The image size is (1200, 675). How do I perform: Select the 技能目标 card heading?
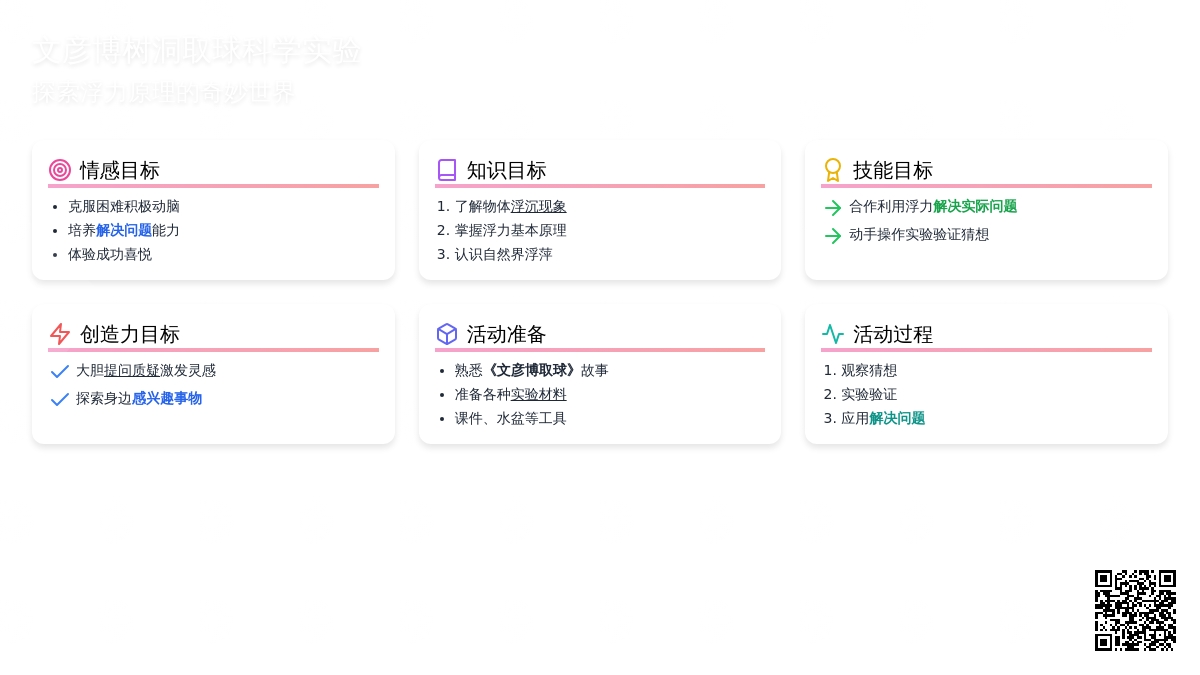(x=893, y=171)
